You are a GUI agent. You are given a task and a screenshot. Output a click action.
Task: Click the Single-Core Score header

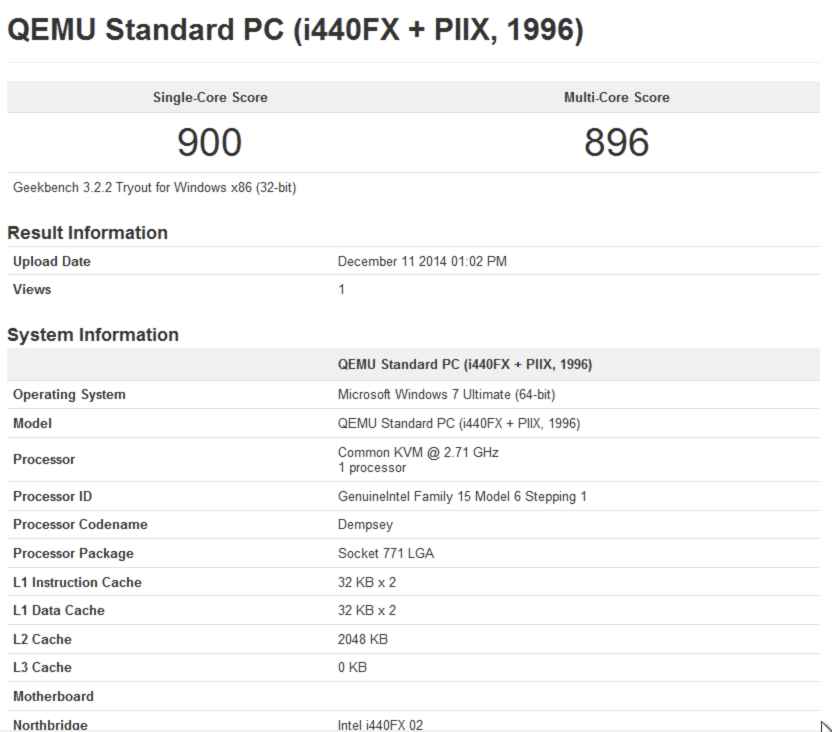(x=210, y=97)
